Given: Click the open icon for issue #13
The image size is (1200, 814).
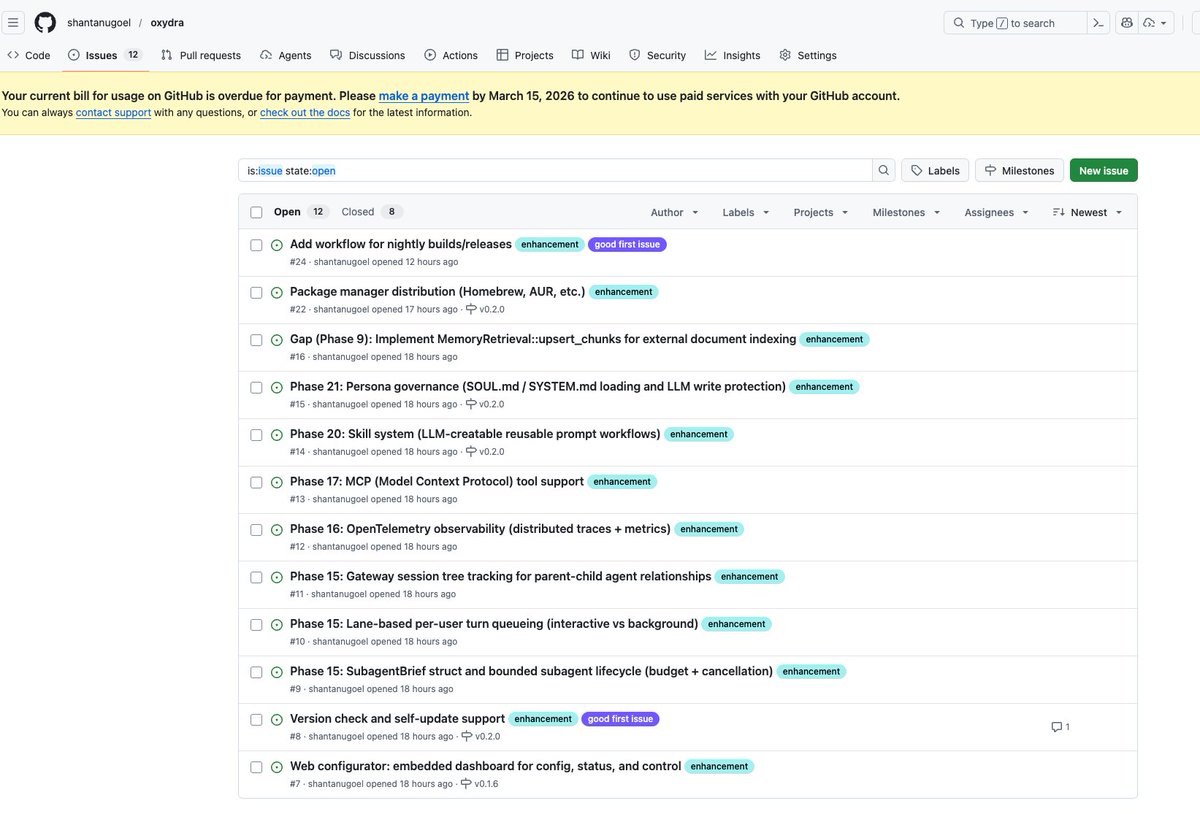Looking at the screenshot, I should tap(277, 482).
